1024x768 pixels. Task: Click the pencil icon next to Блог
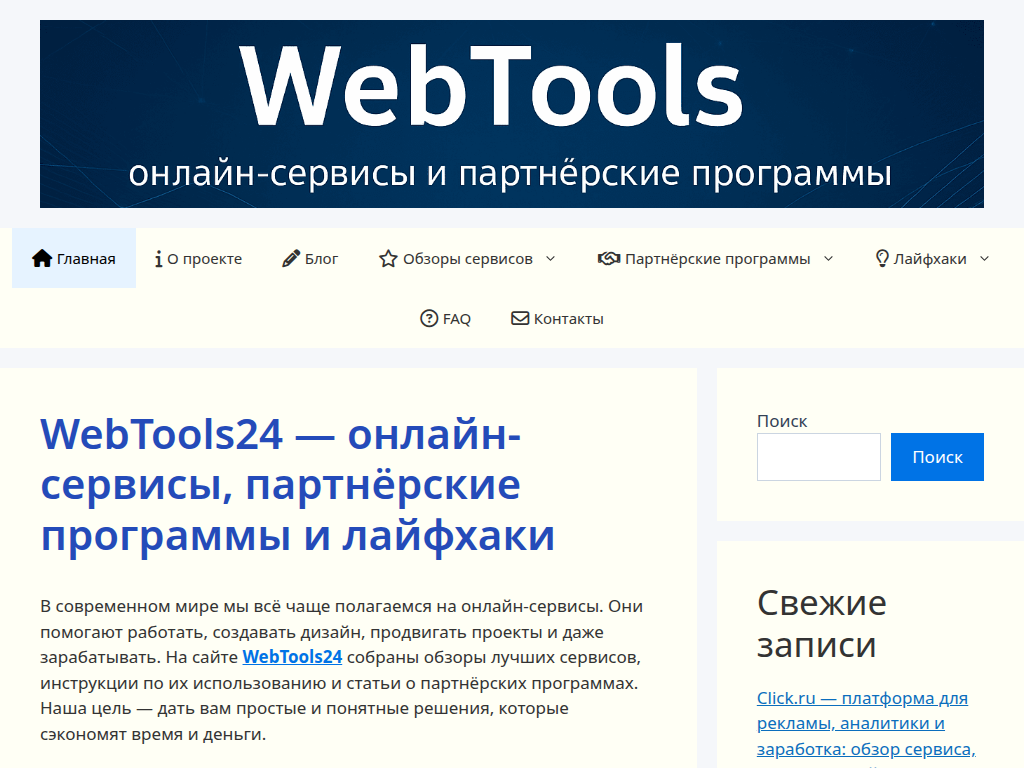pyautogui.click(x=290, y=258)
